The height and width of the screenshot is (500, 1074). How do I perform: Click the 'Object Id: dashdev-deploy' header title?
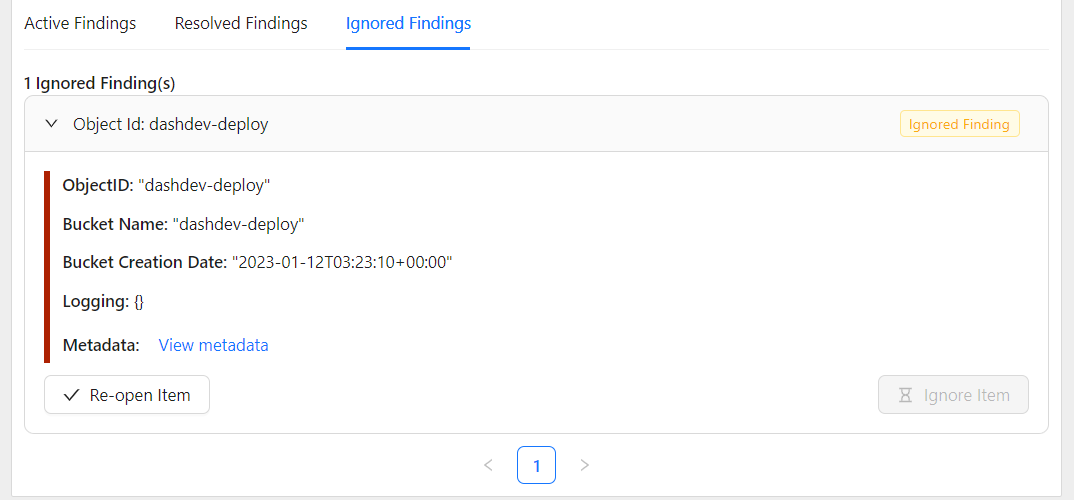[170, 124]
